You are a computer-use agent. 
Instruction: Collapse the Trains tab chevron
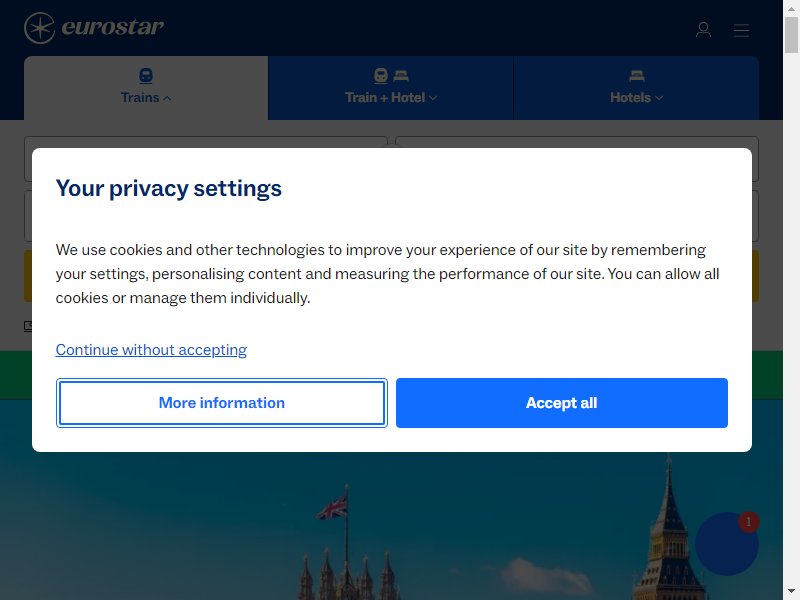(x=167, y=98)
